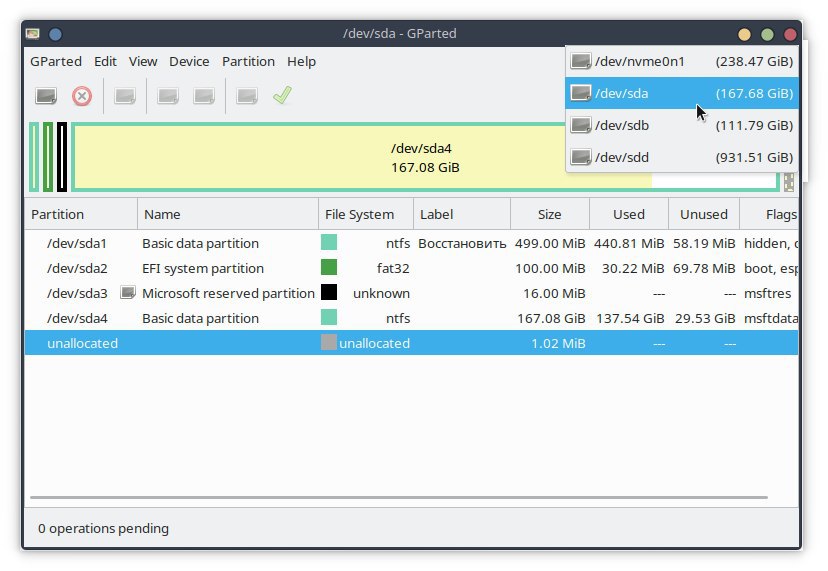Click the horizontal scrollbar of partition list
Image resolution: width=828 pixels, height=571 pixels.
(x=399, y=497)
